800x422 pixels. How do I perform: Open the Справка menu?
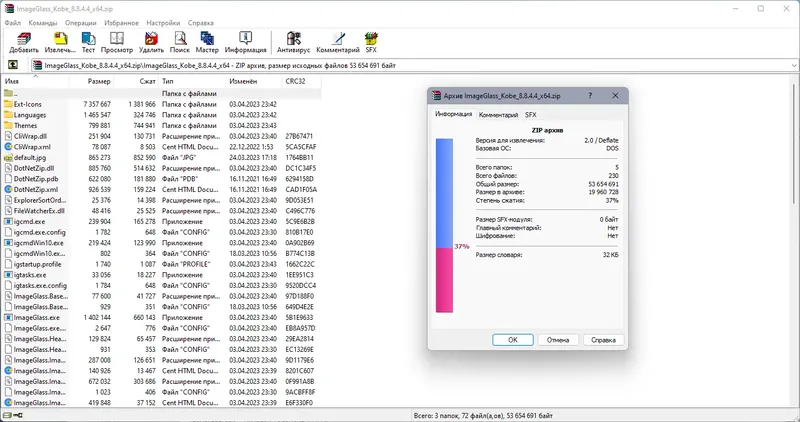[201, 23]
